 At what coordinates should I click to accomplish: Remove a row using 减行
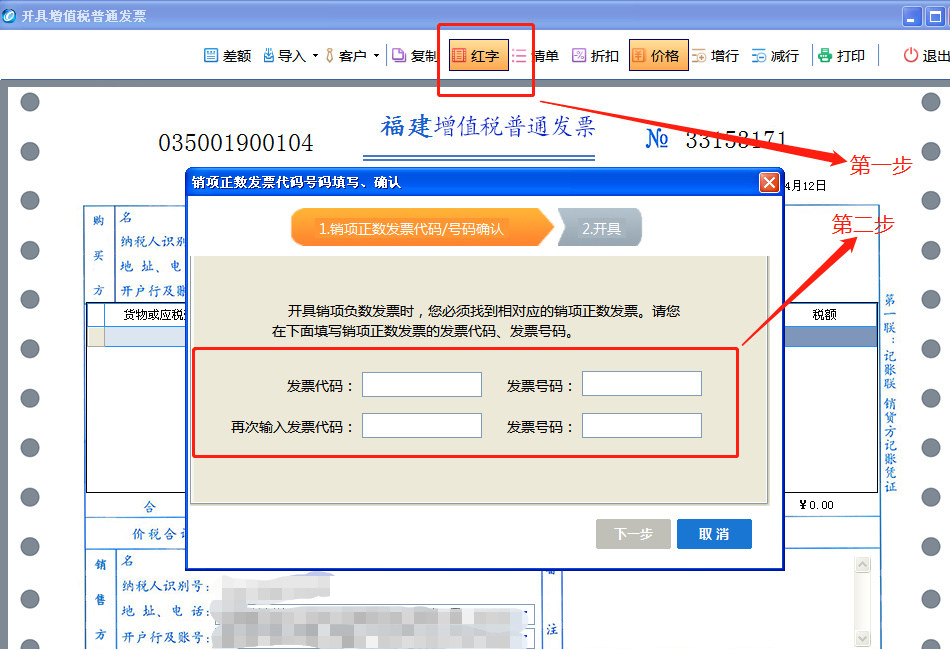click(x=775, y=56)
